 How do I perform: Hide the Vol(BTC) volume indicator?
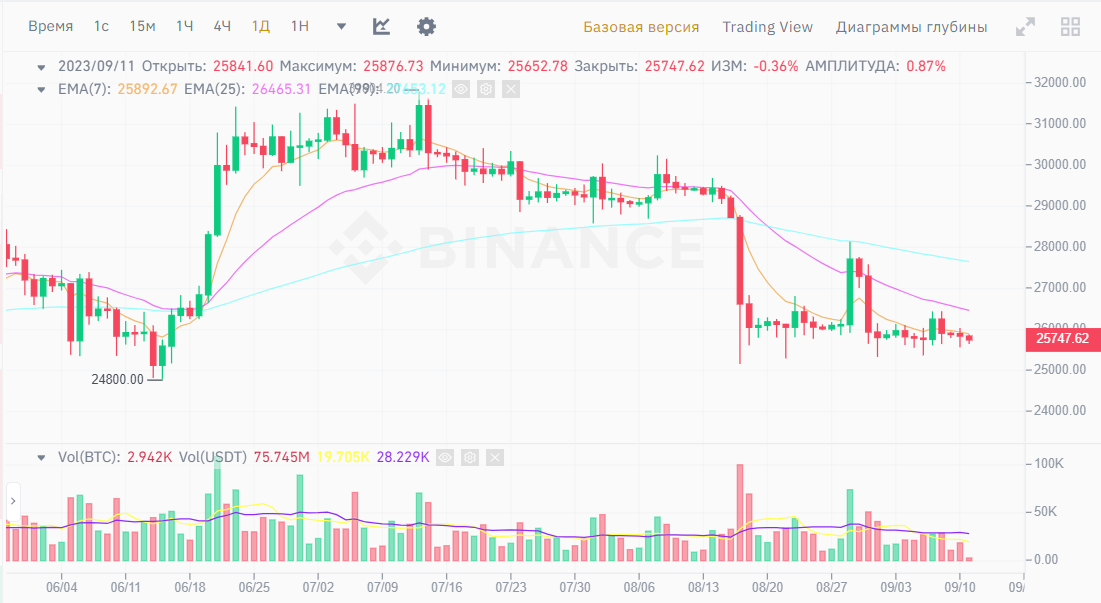point(445,457)
